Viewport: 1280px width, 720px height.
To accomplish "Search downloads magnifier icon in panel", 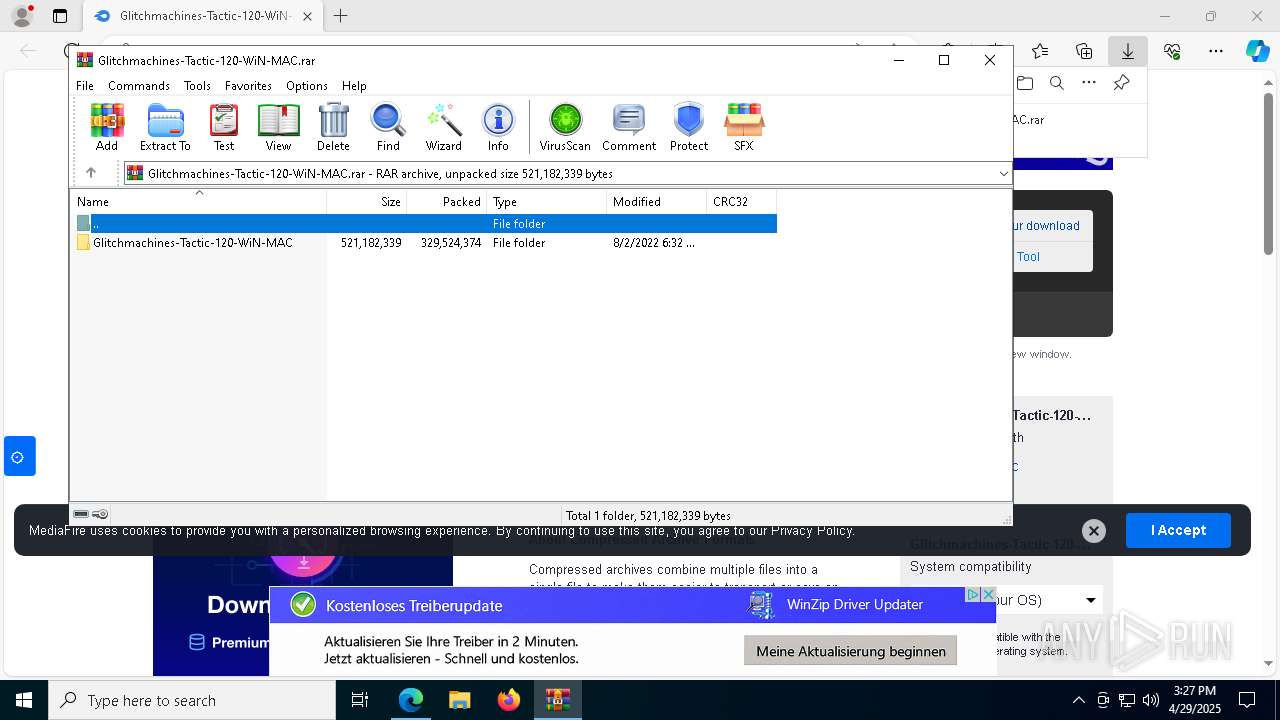I will point(1056,83).
